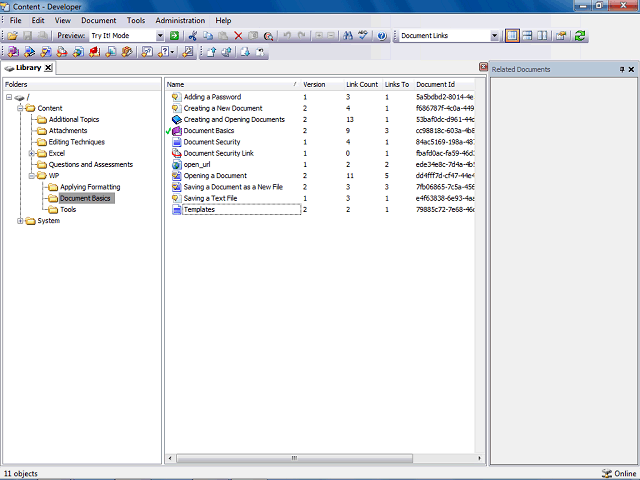Click the horizontal scrollbar thumb in the document list
This screenshot has height=480, width=640.
pyautogui.click(x=294, y=458)
